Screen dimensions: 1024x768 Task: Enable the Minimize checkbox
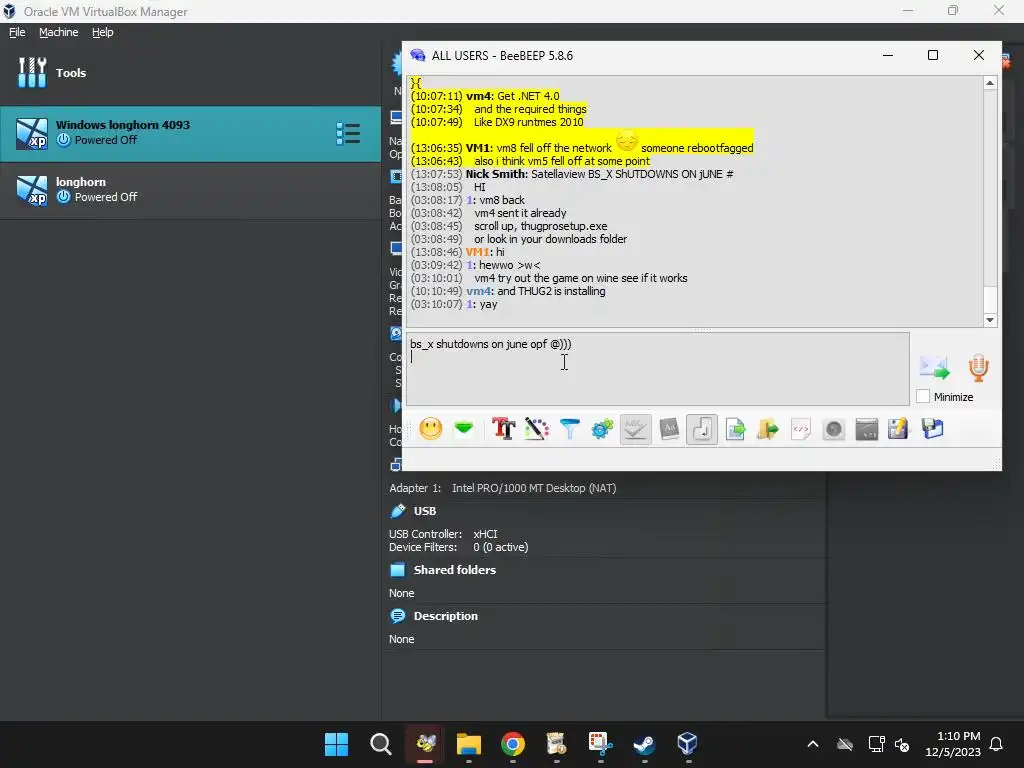[923, 396]
